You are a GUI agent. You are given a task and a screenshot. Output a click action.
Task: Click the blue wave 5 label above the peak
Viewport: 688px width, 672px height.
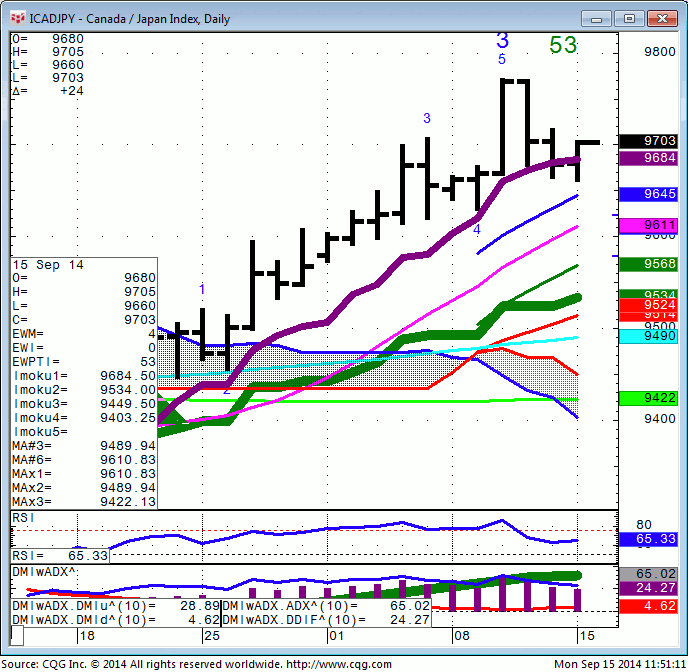click(x=502, y=59)
